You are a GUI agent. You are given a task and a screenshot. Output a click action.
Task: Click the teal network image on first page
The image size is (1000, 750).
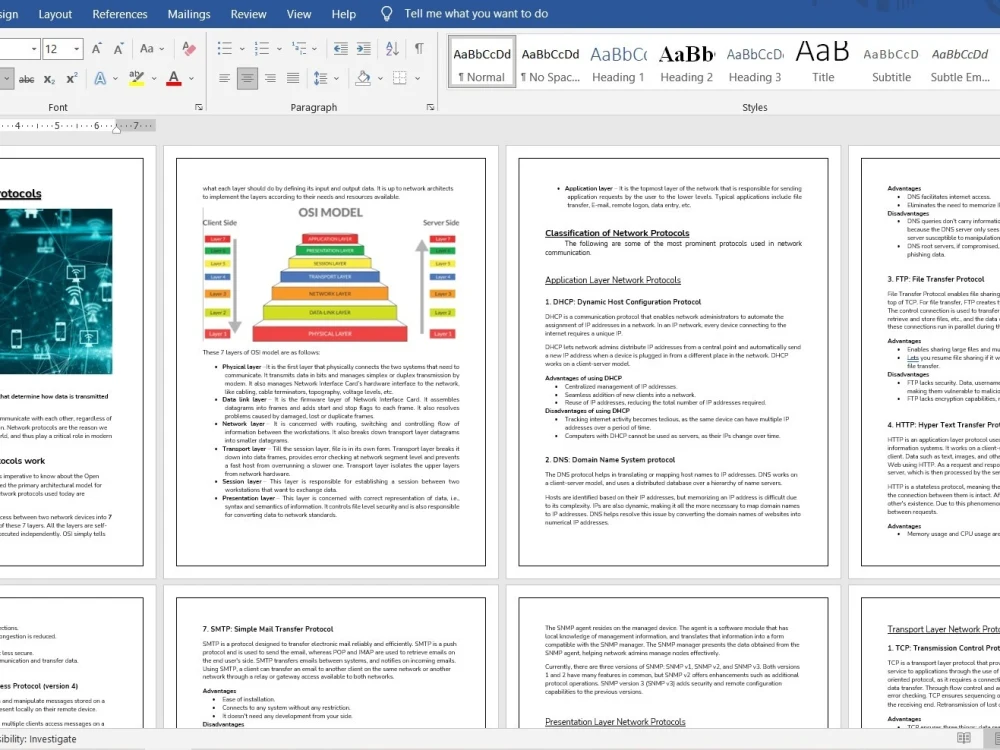55,291
